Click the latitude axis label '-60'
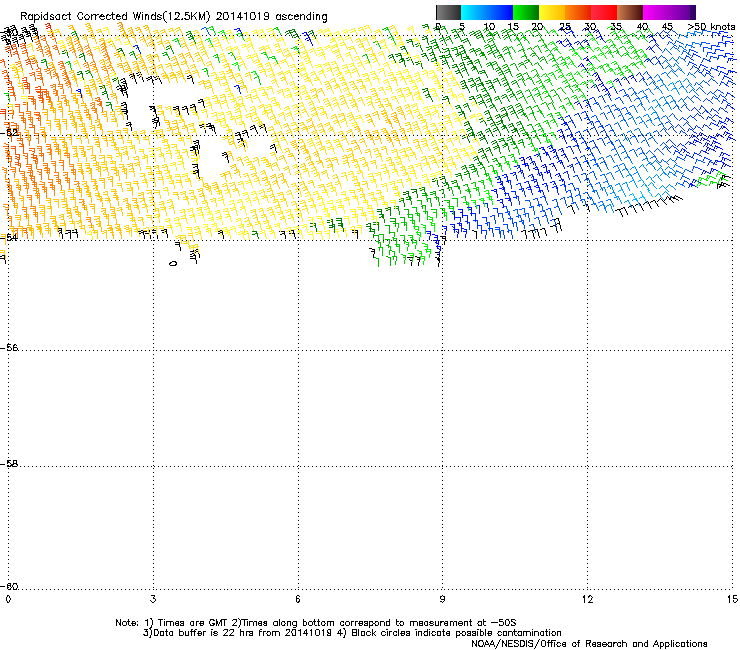 coord(9,586)
